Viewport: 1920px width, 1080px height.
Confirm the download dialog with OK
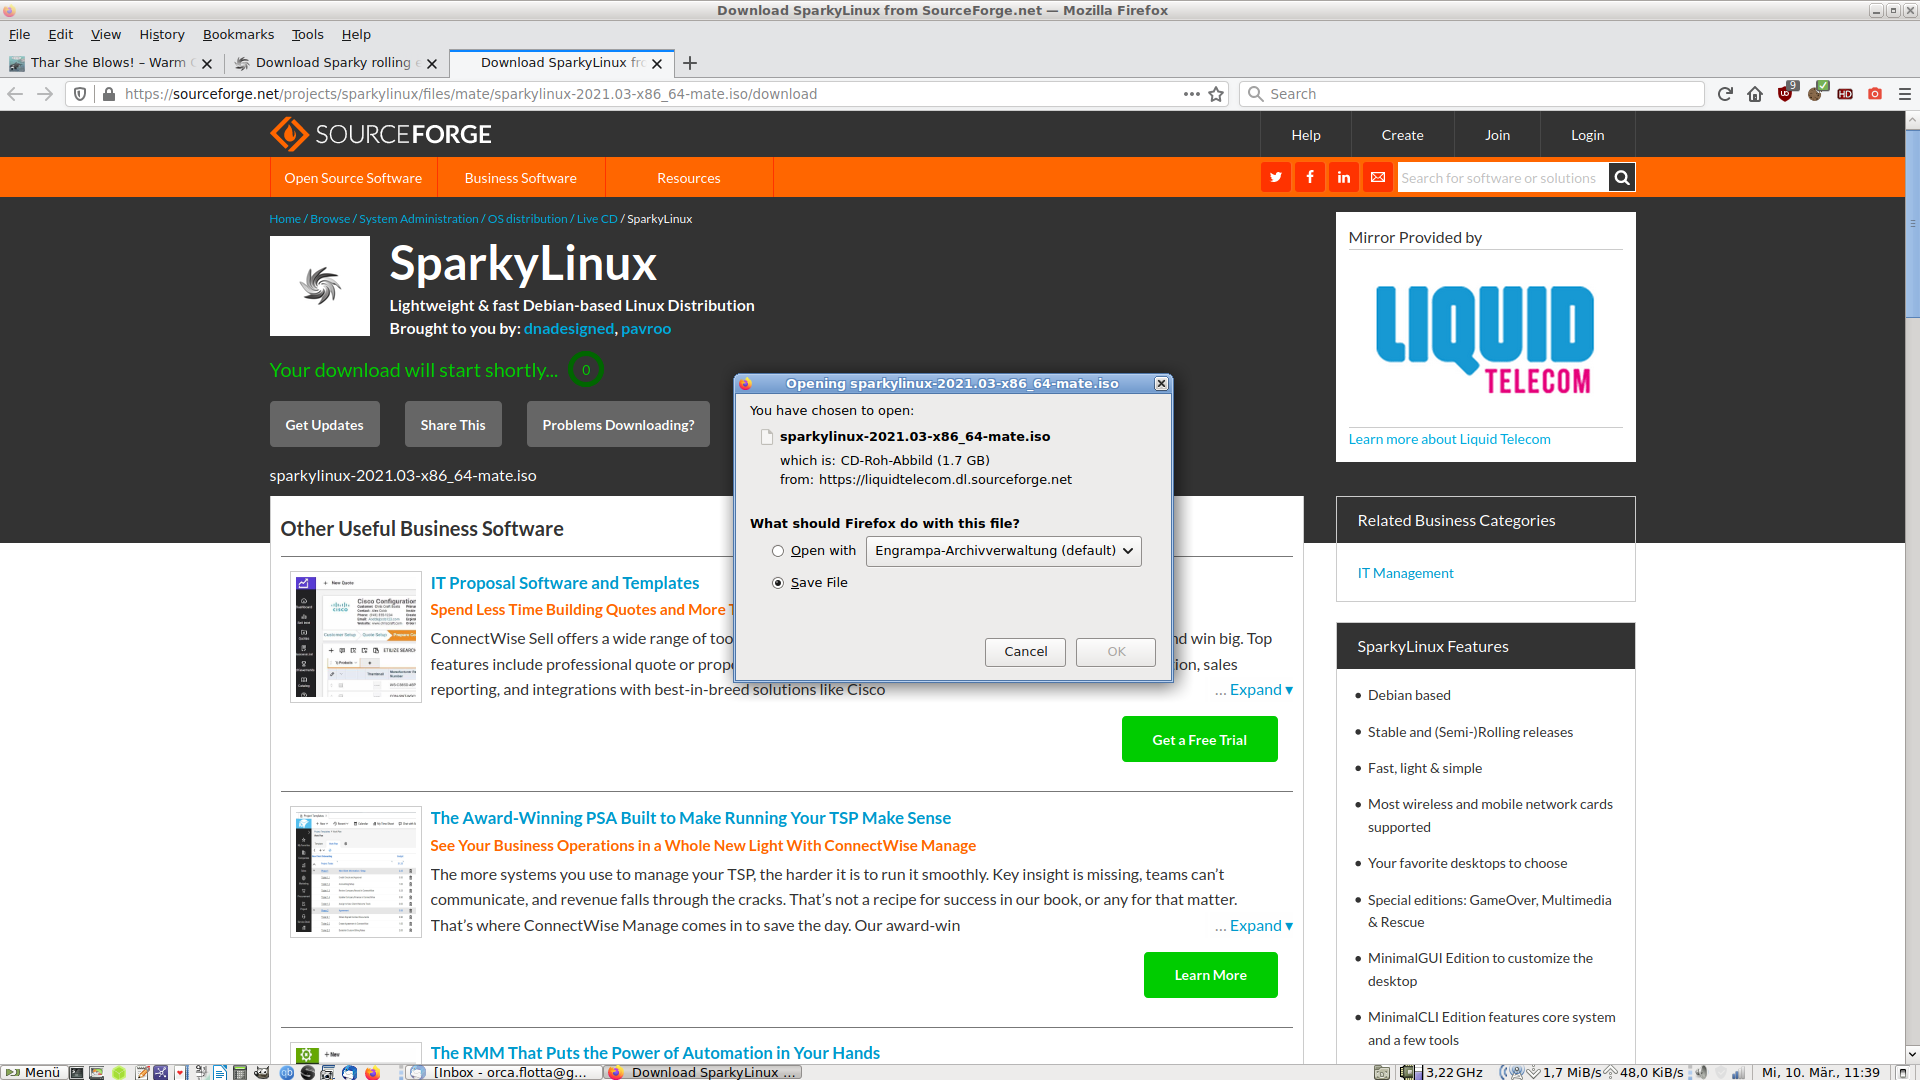click(x=1116, y=652)
